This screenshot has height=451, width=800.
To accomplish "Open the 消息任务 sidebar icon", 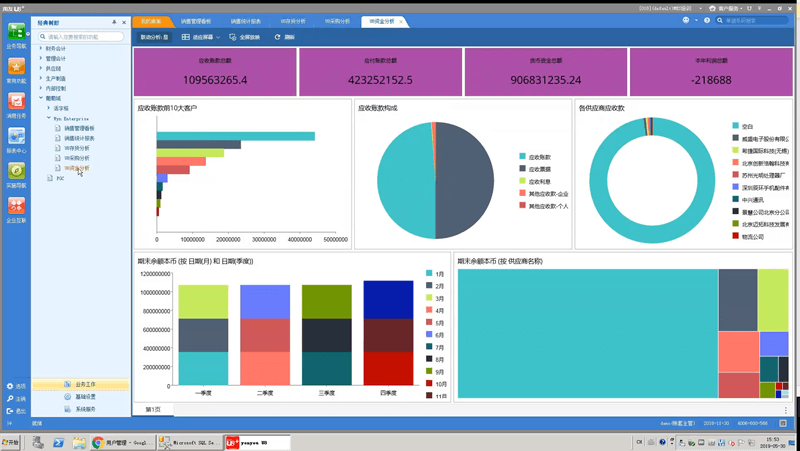I will coord(16,102).
